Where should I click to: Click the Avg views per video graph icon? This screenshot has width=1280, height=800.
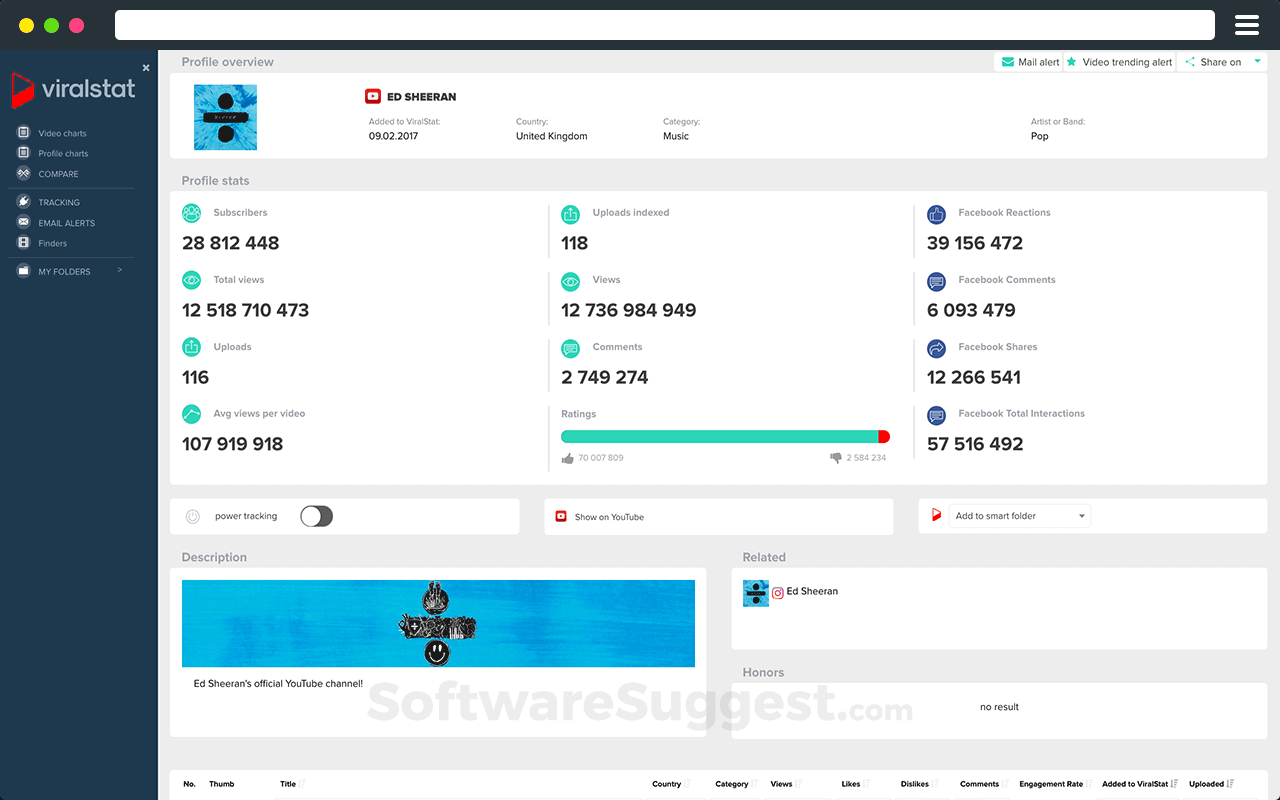click(191, 414)
